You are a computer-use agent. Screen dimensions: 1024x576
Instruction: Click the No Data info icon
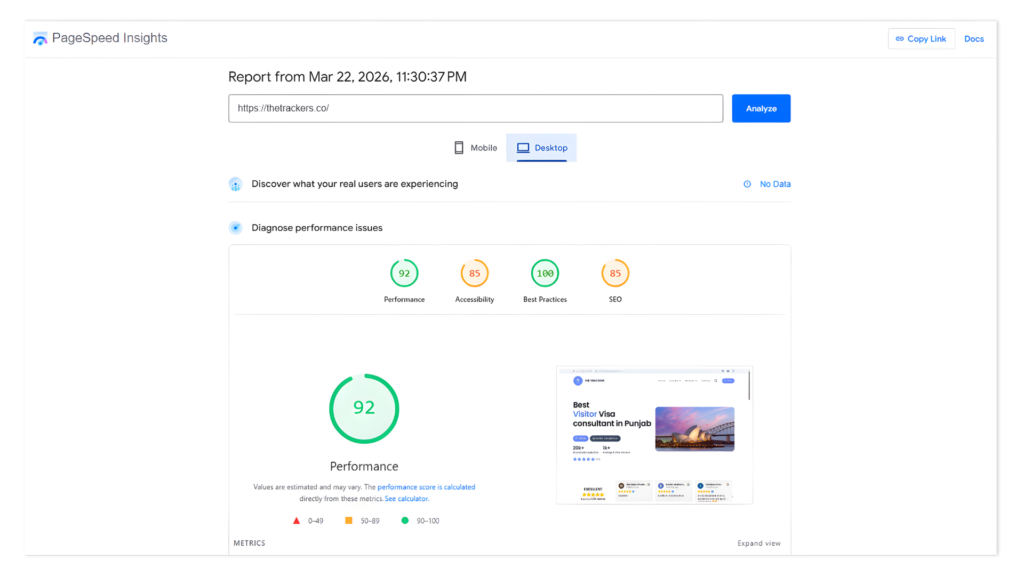(x=747, y=184)
